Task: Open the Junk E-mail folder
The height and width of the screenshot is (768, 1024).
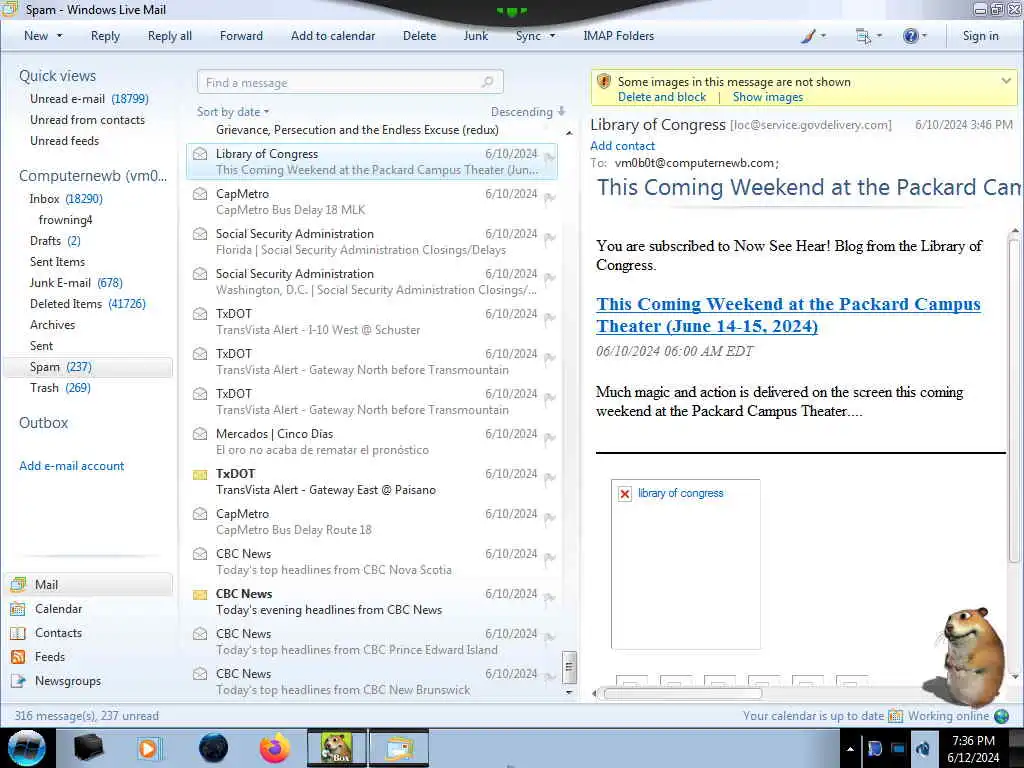Action: click(x=76, y=283)
